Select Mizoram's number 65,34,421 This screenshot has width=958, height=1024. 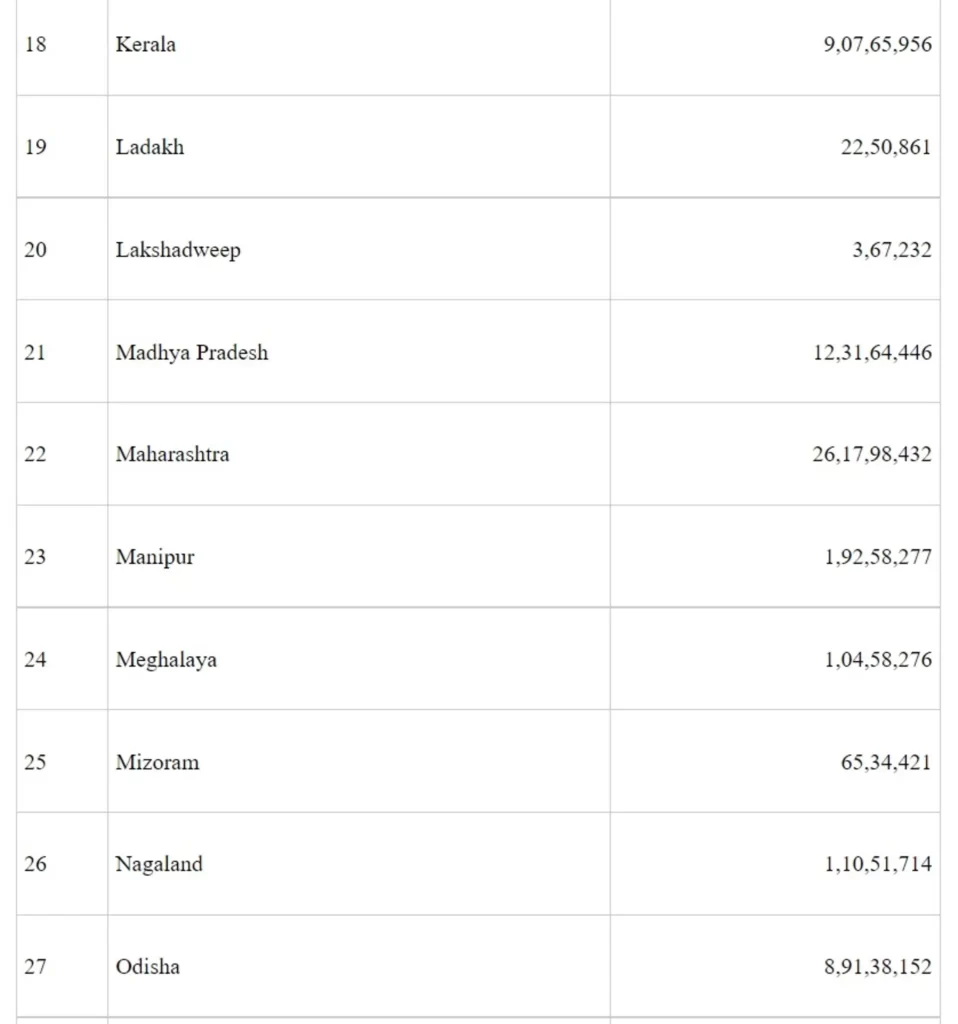click(x=886, y=763)
